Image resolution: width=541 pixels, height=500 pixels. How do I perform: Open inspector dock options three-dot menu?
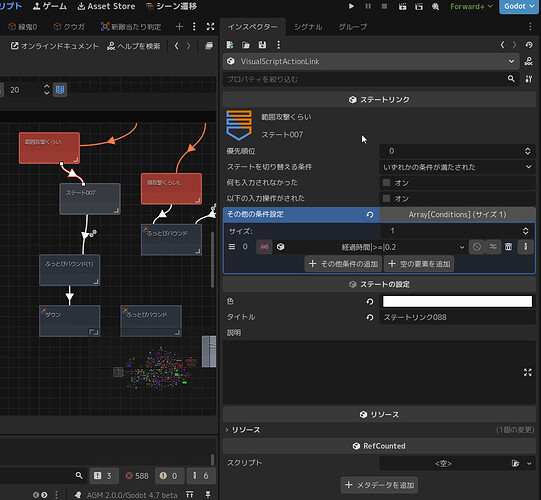(x=530, y=27)
